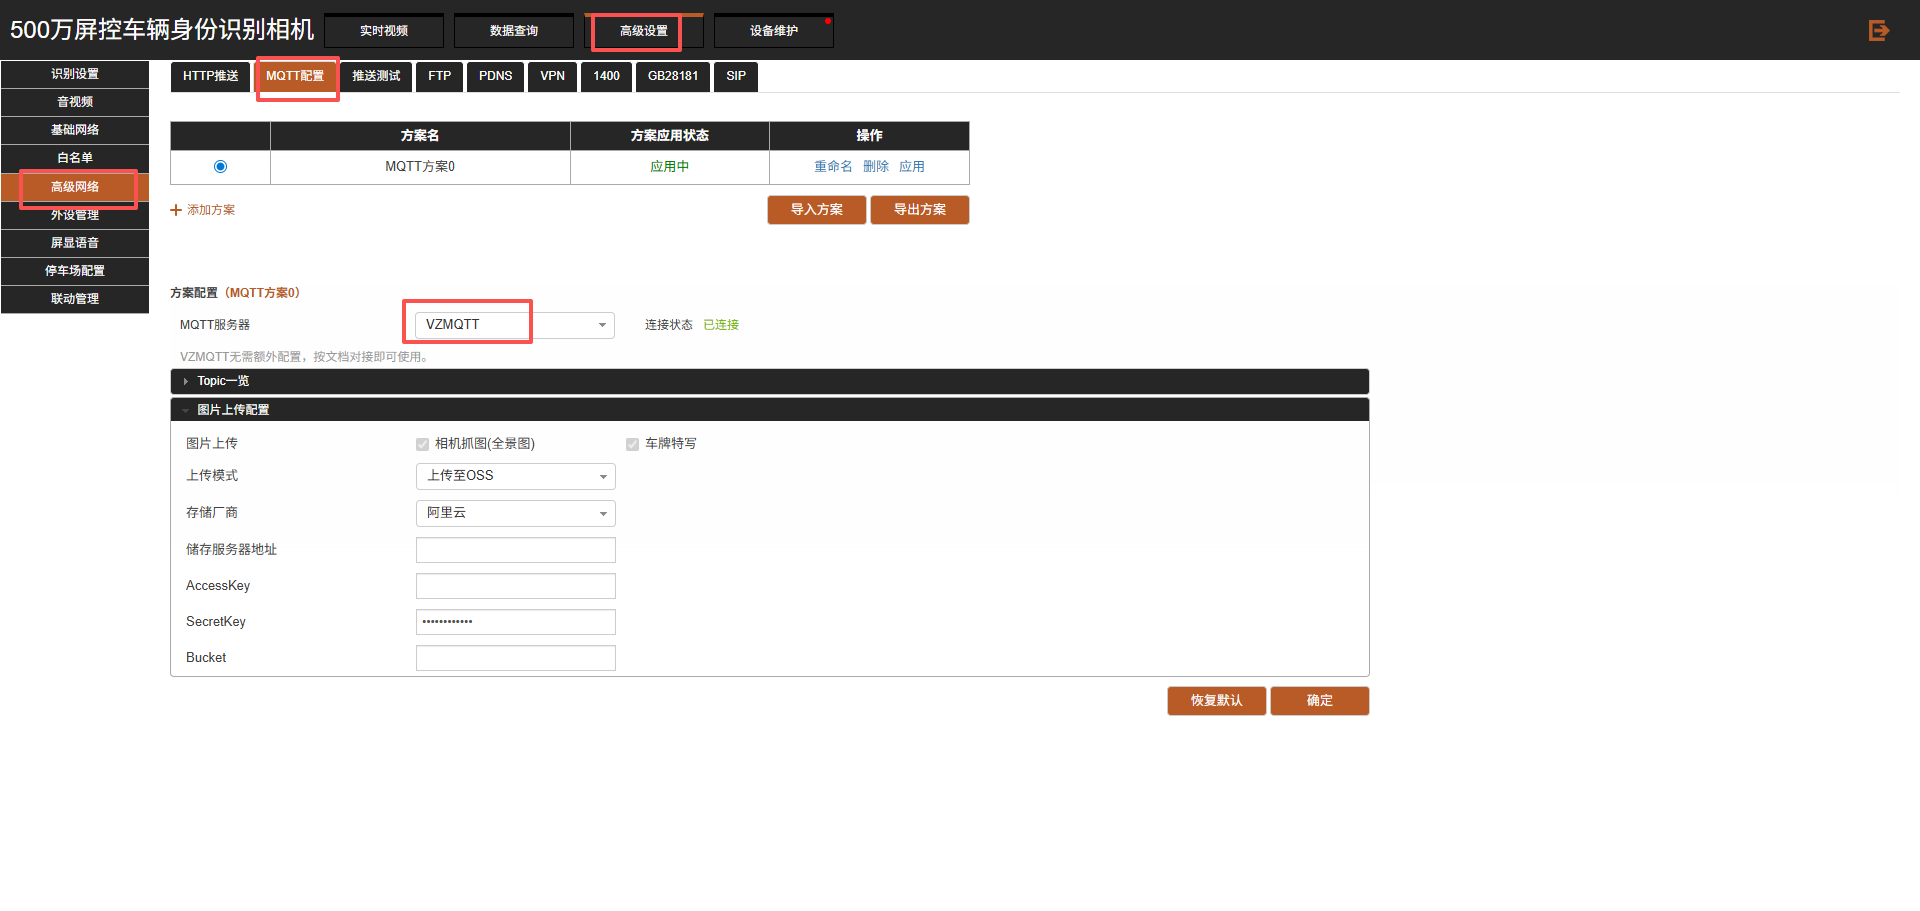Viewport: 1920px width, 911px height.
Task: Click the logout icon at top right
Action: click(1879, 30)
